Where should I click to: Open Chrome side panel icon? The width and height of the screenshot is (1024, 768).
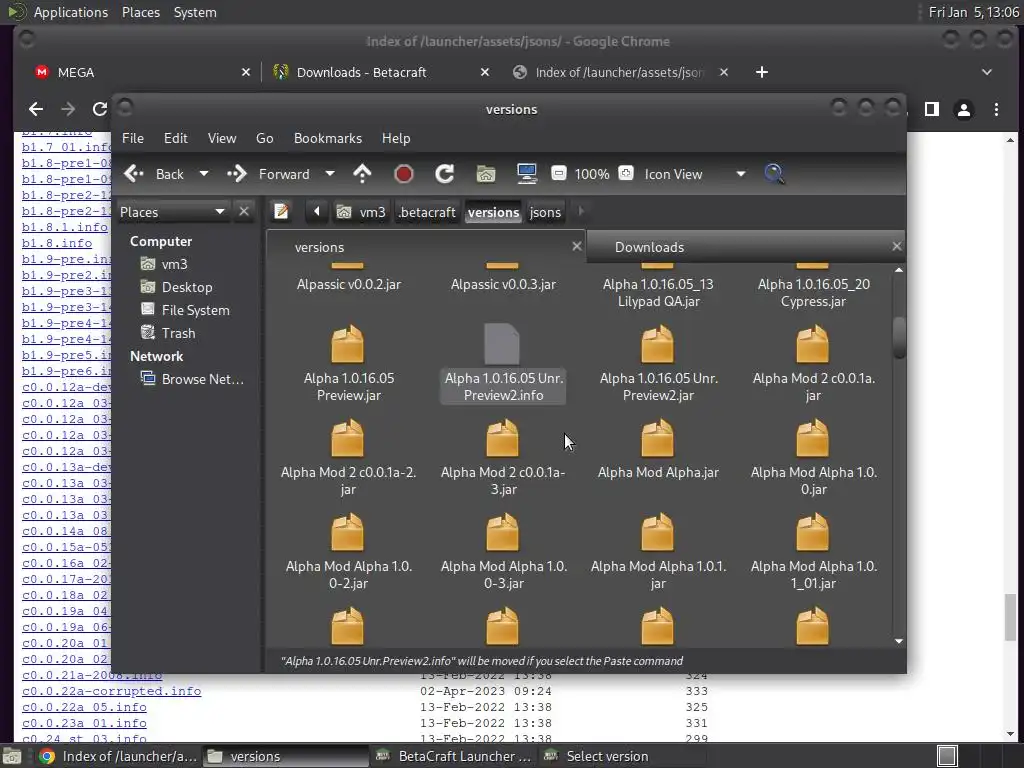(x=932, y=109)
